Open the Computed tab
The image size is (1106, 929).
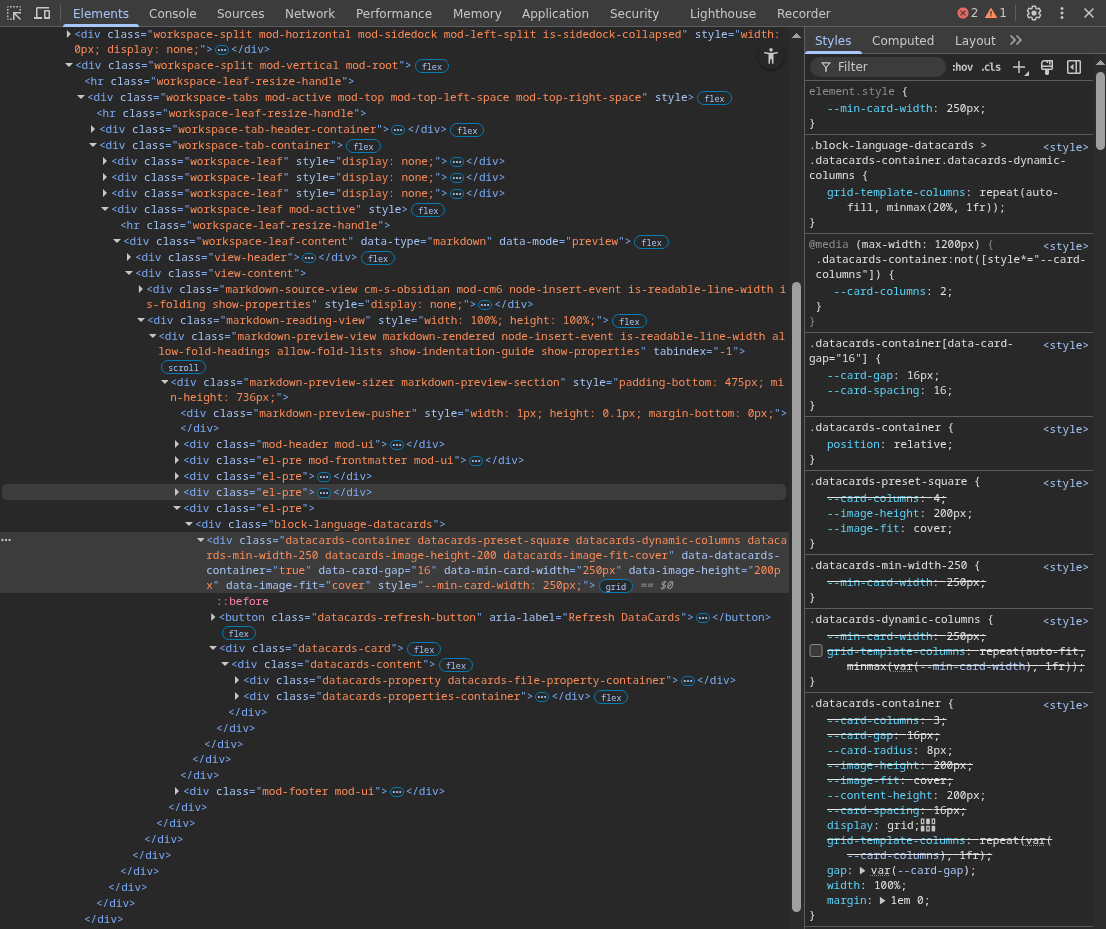tap(902, 40)
